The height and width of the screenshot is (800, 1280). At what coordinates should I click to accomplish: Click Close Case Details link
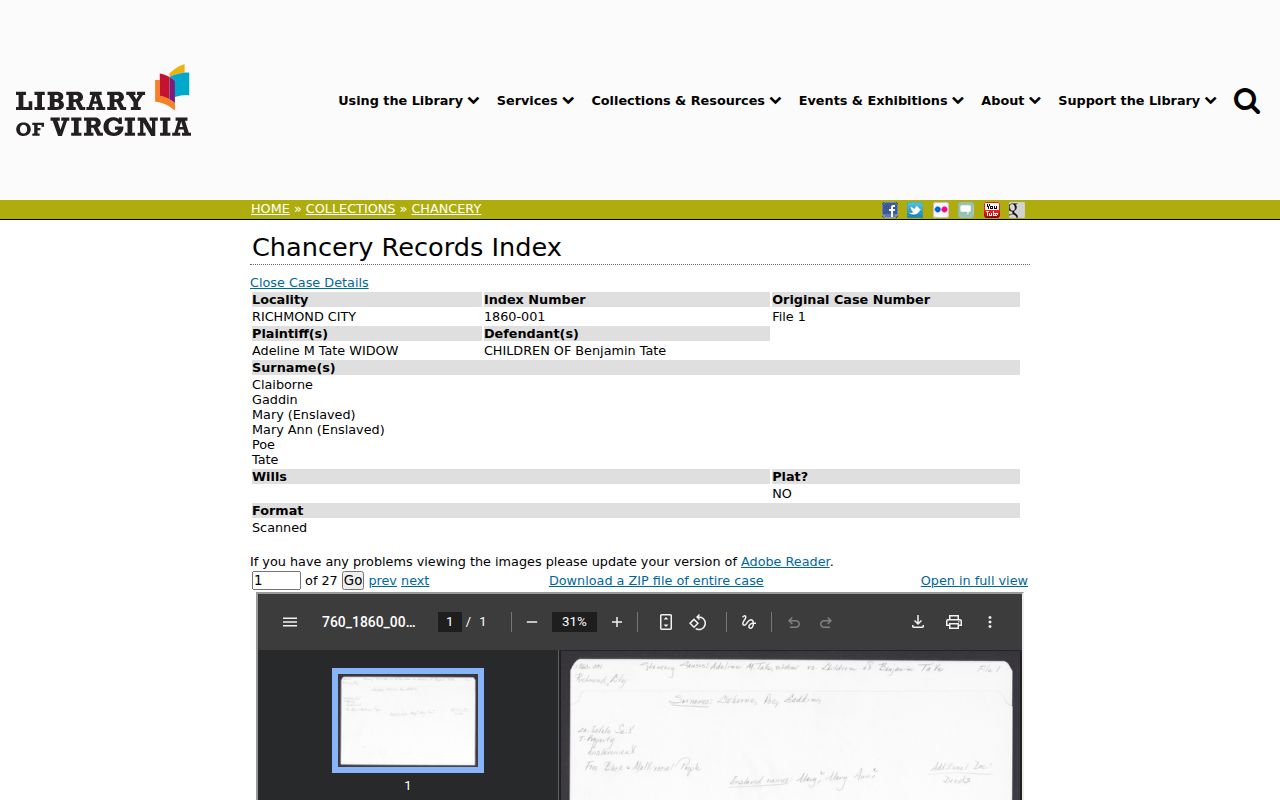309,283
